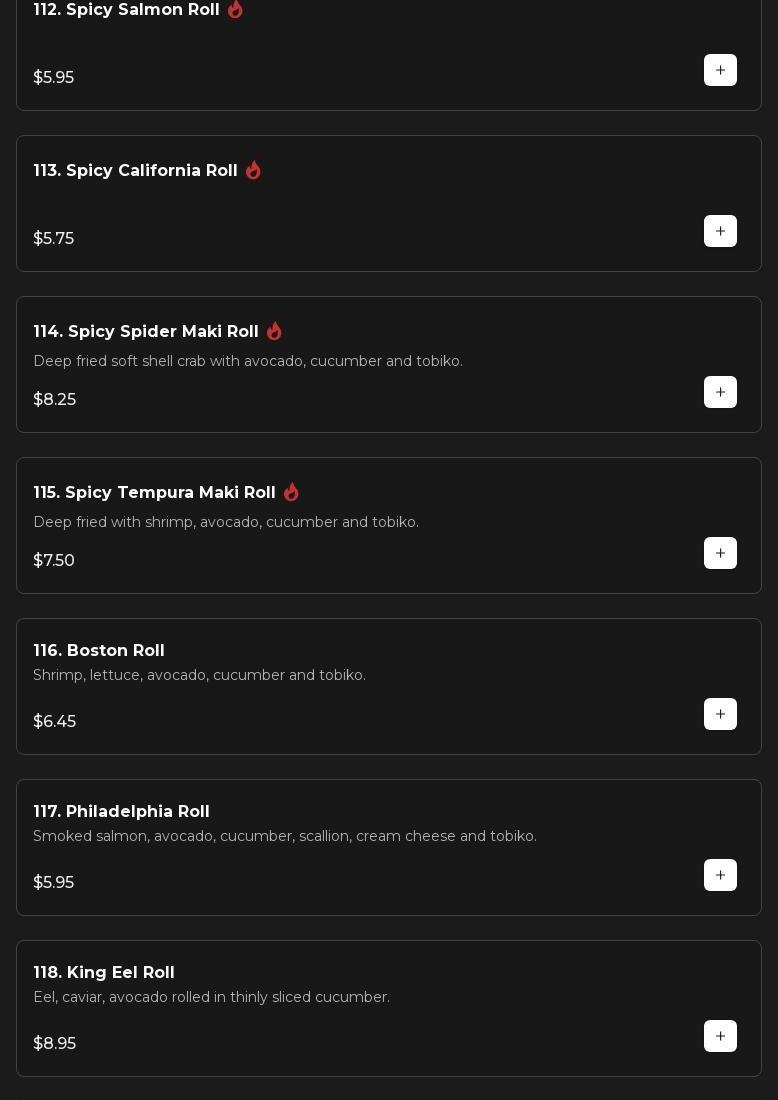The width and height of the screenshot is (778, 1100).
Task: Click flame icon next to Spicy Spider Maki Roll
Action: coord(274,331)
